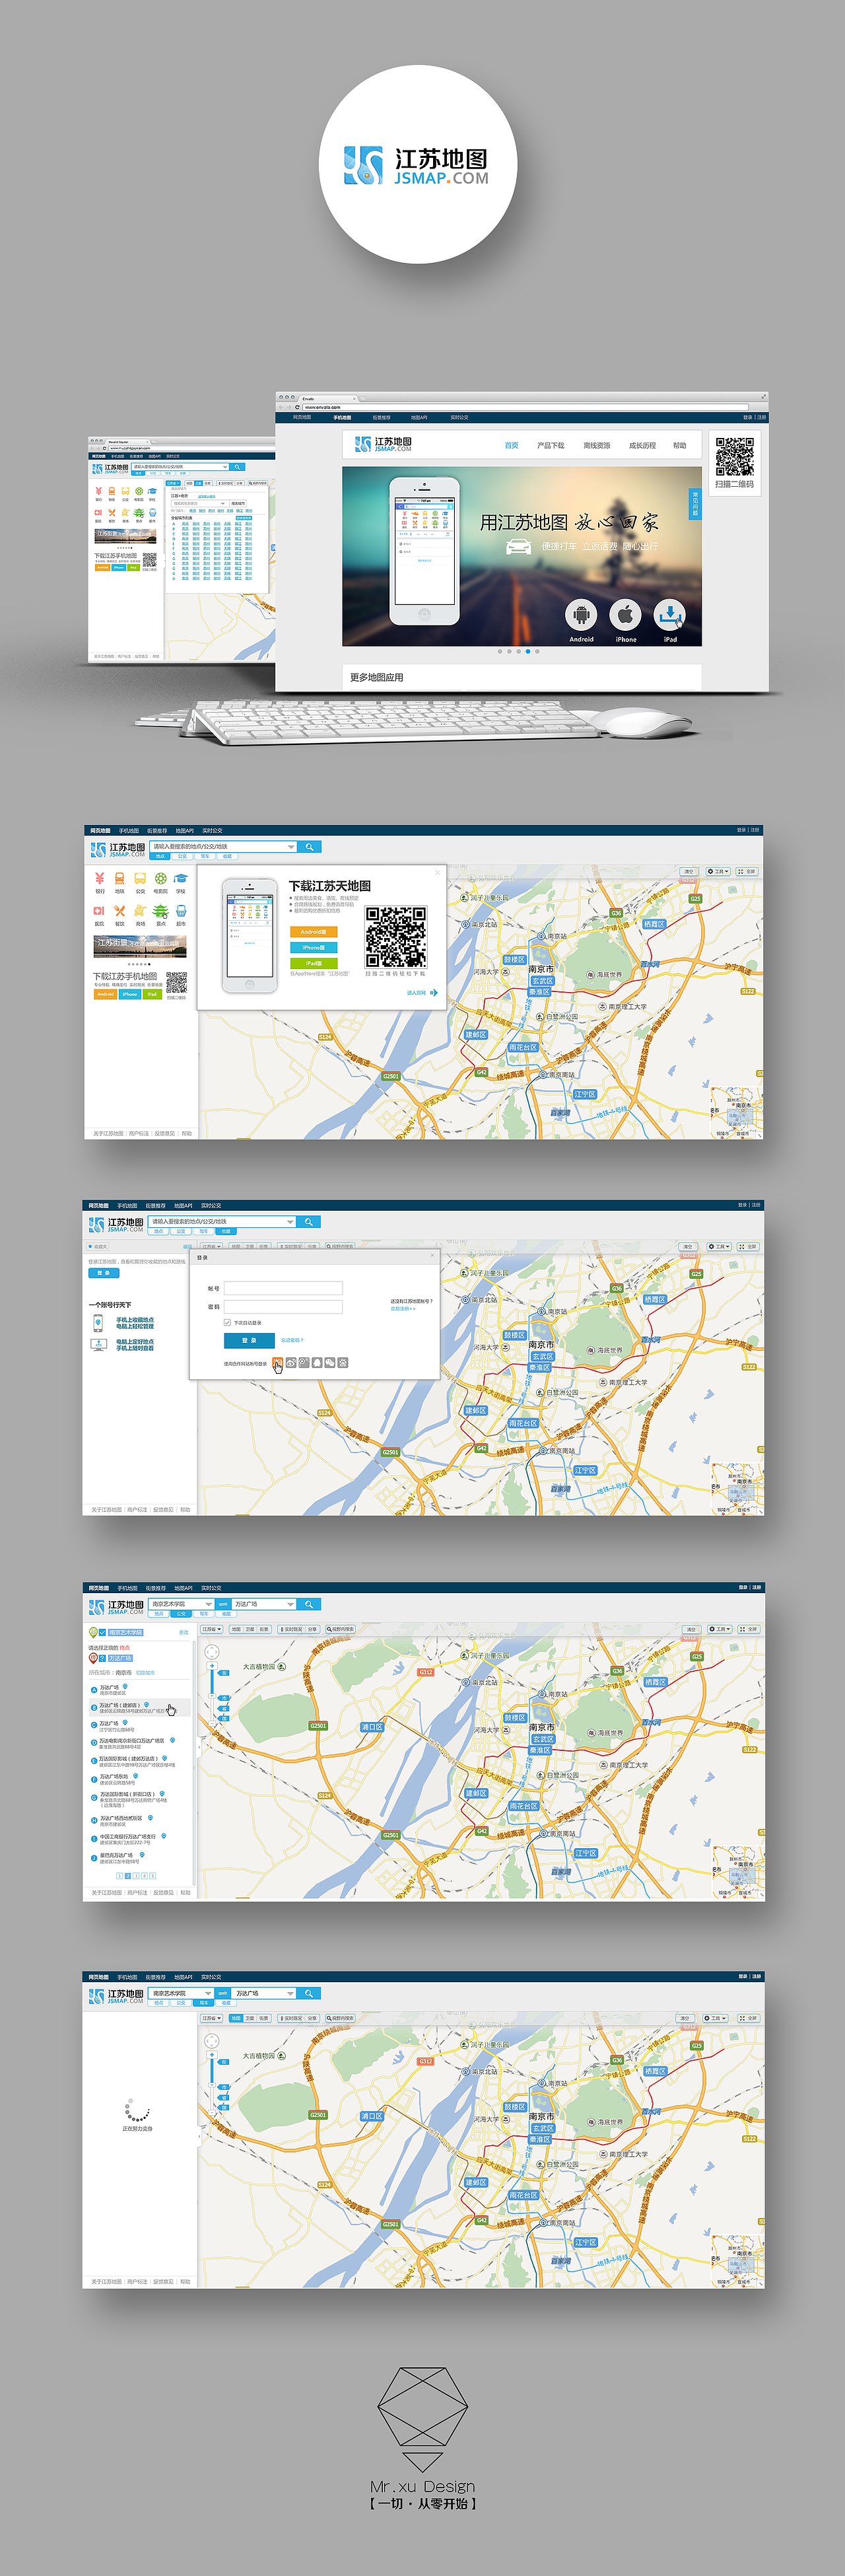Select the 超市 supermarket icon in download-popup screen
This screenshot has height=2576, width=845.
(181, 911)
